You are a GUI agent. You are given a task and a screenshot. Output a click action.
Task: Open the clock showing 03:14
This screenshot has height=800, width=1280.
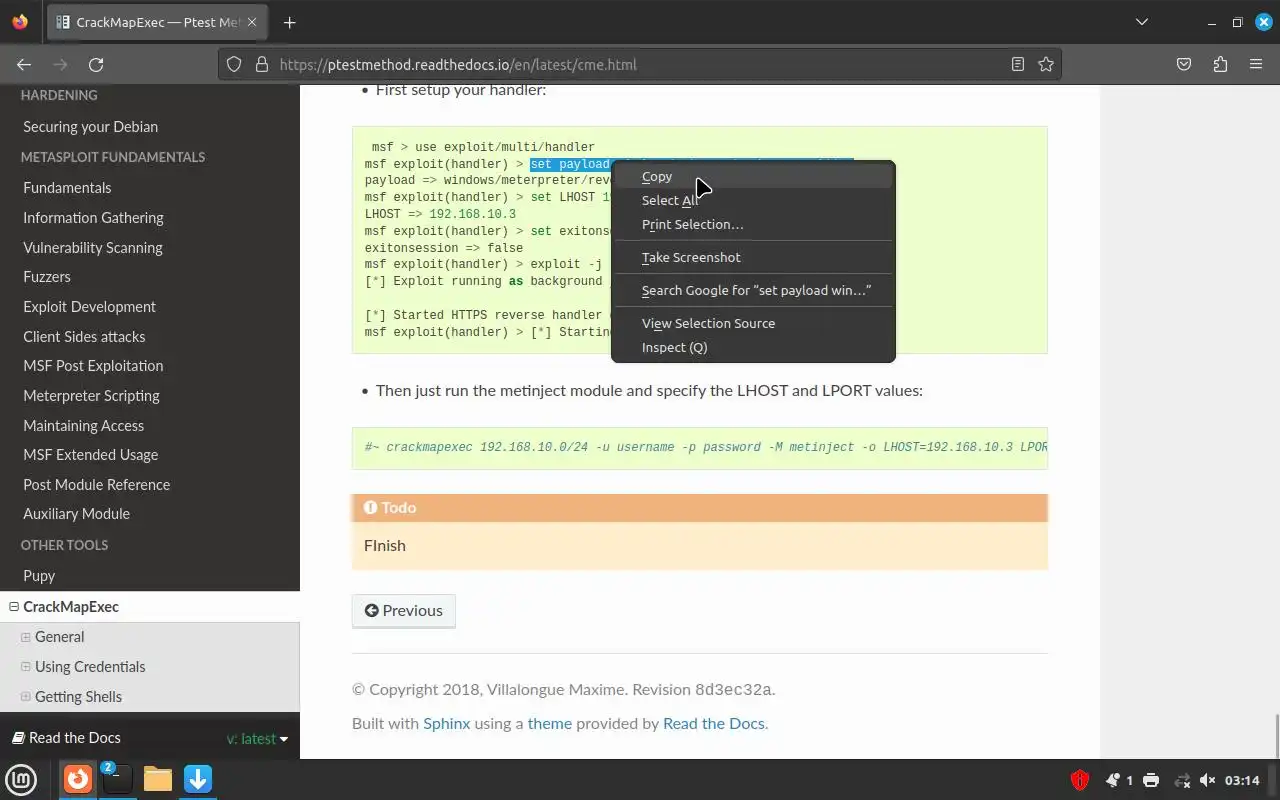coord(1242,780)
